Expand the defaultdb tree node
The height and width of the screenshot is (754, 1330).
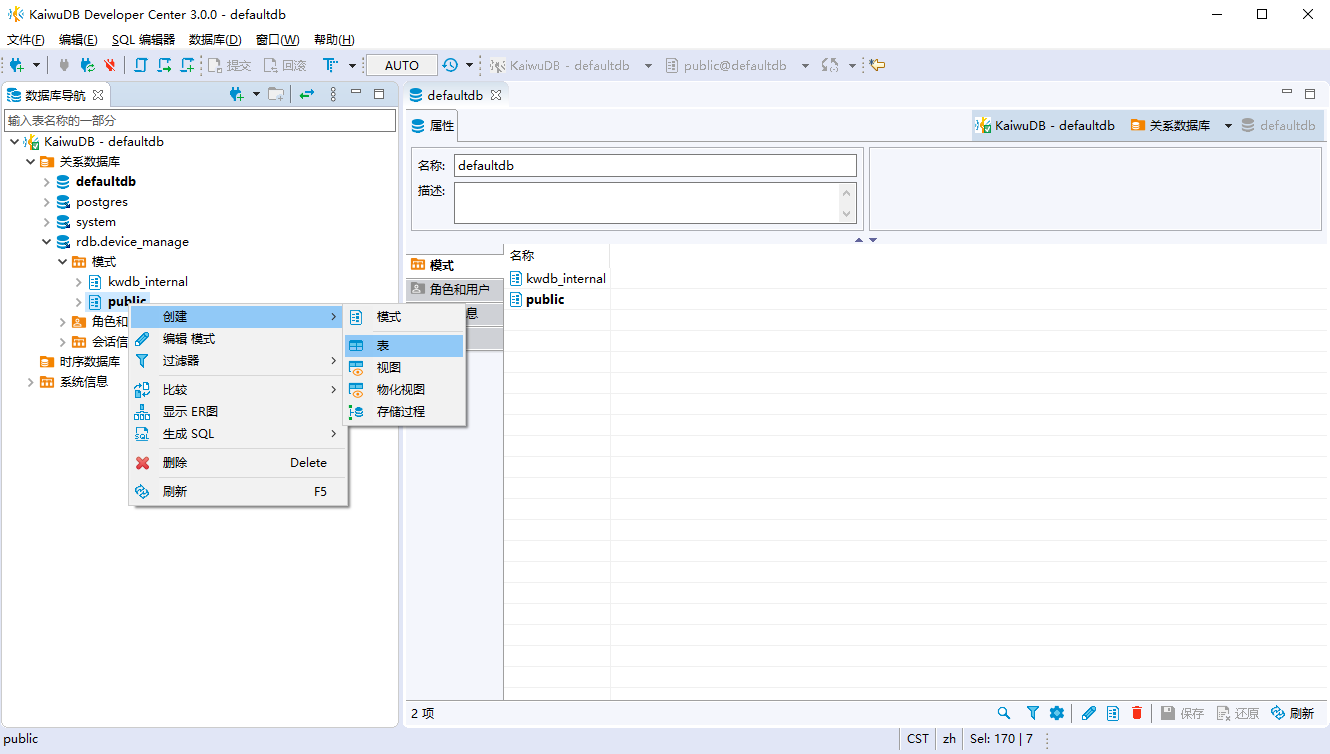(x=47, y=182)
